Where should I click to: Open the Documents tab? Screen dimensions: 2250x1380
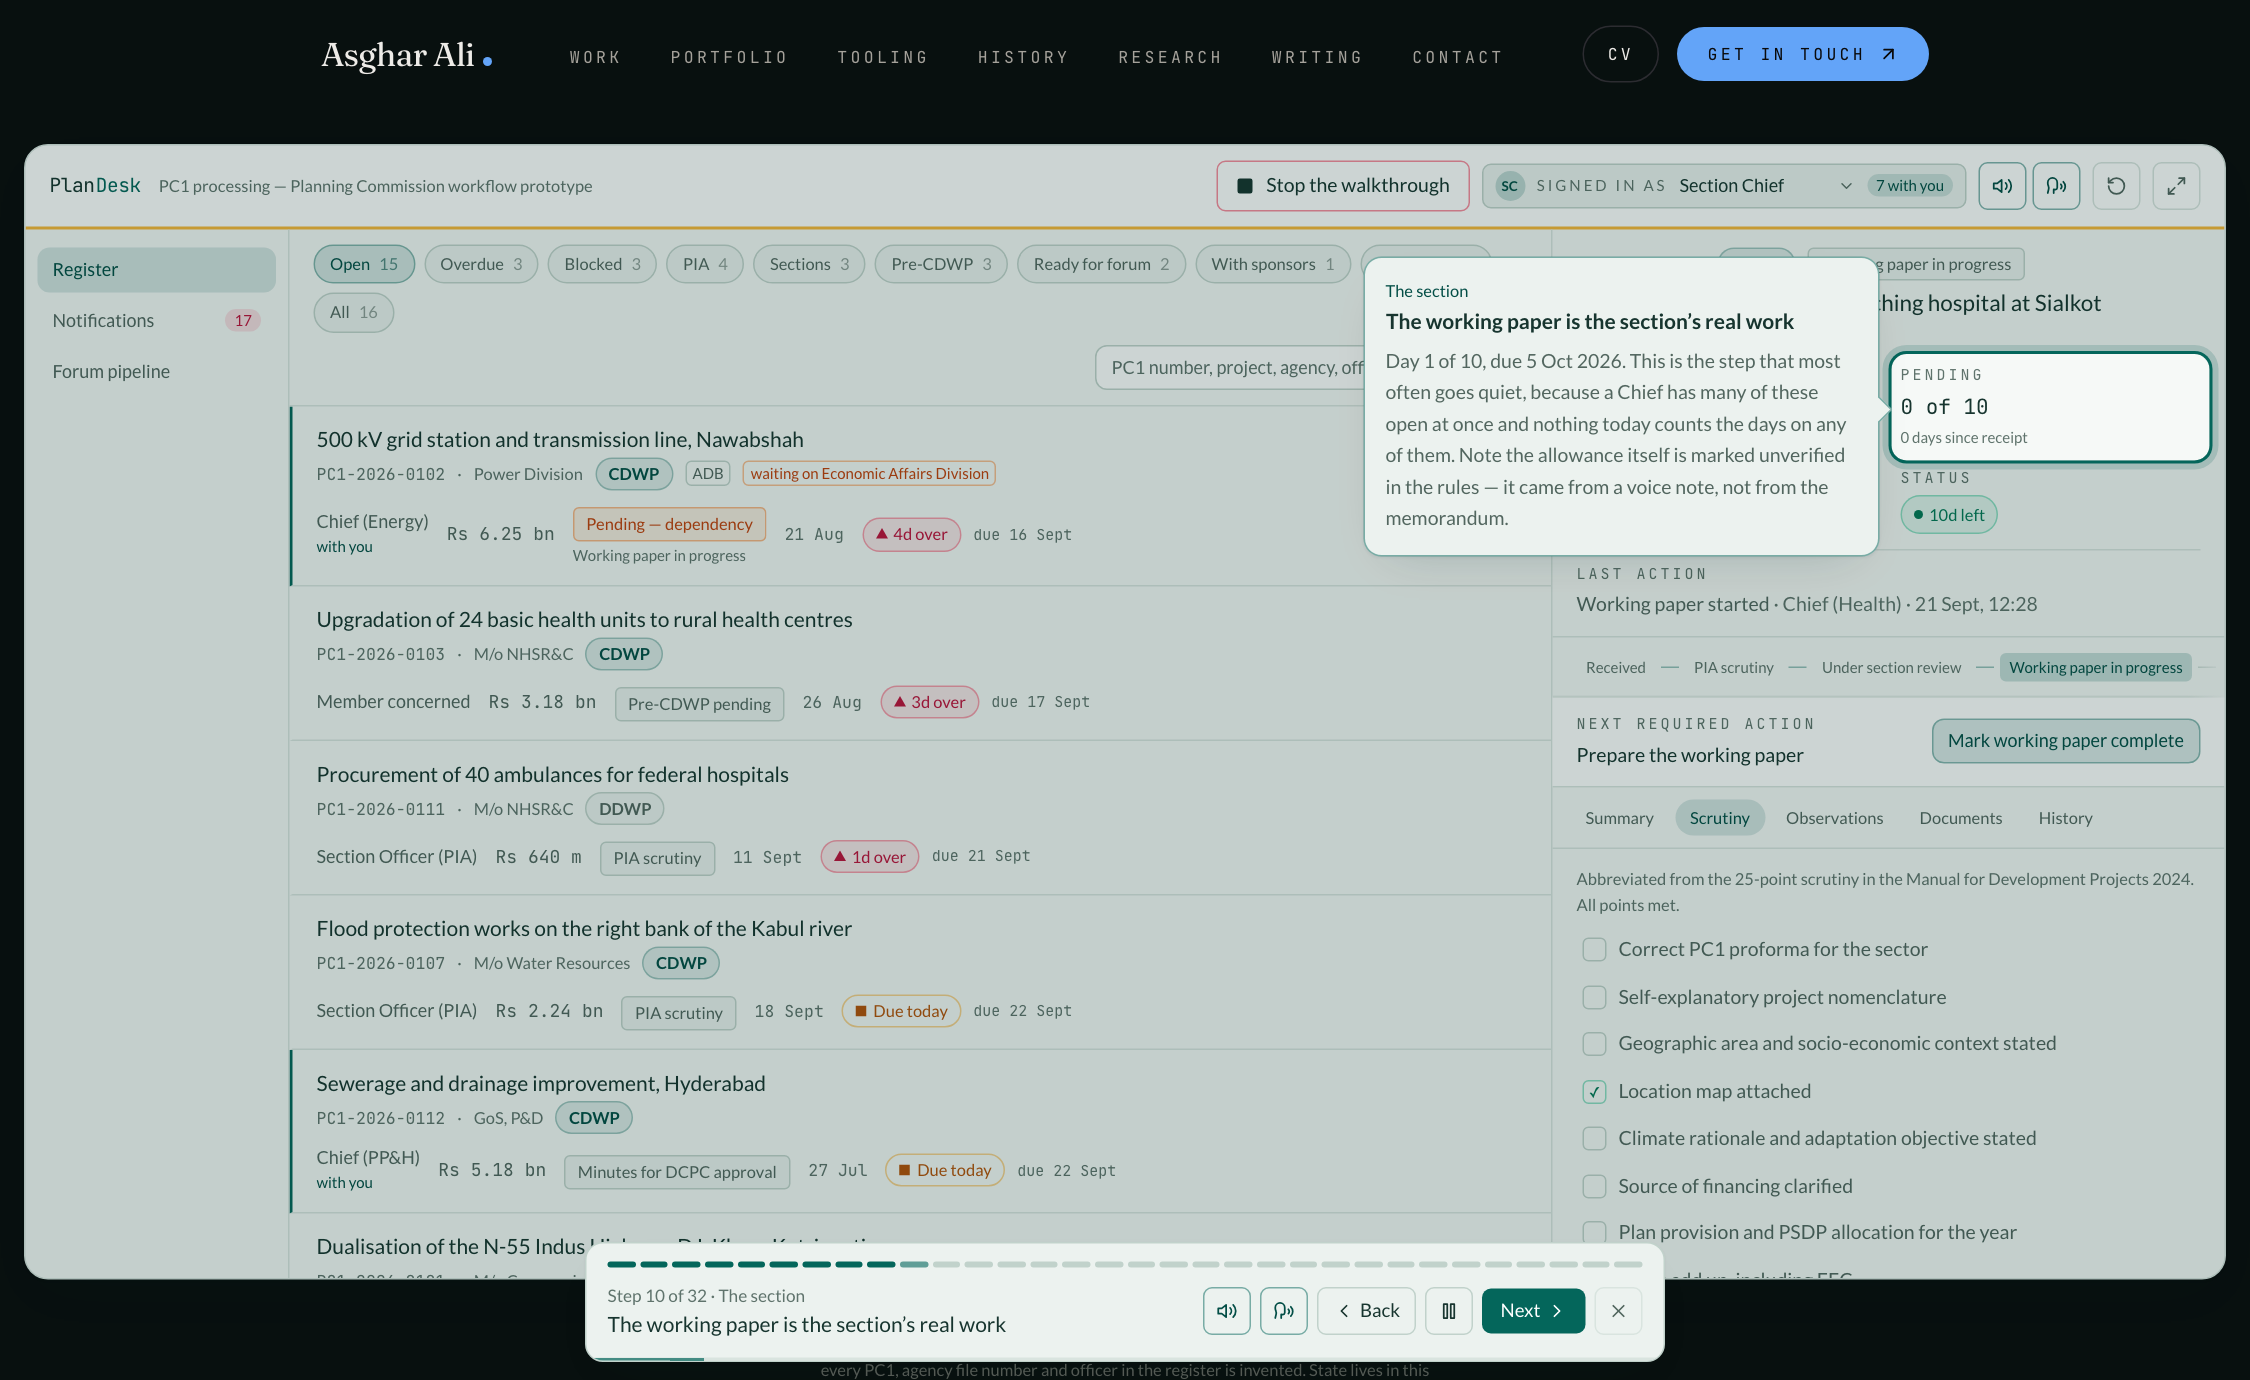pos(1960,818)
